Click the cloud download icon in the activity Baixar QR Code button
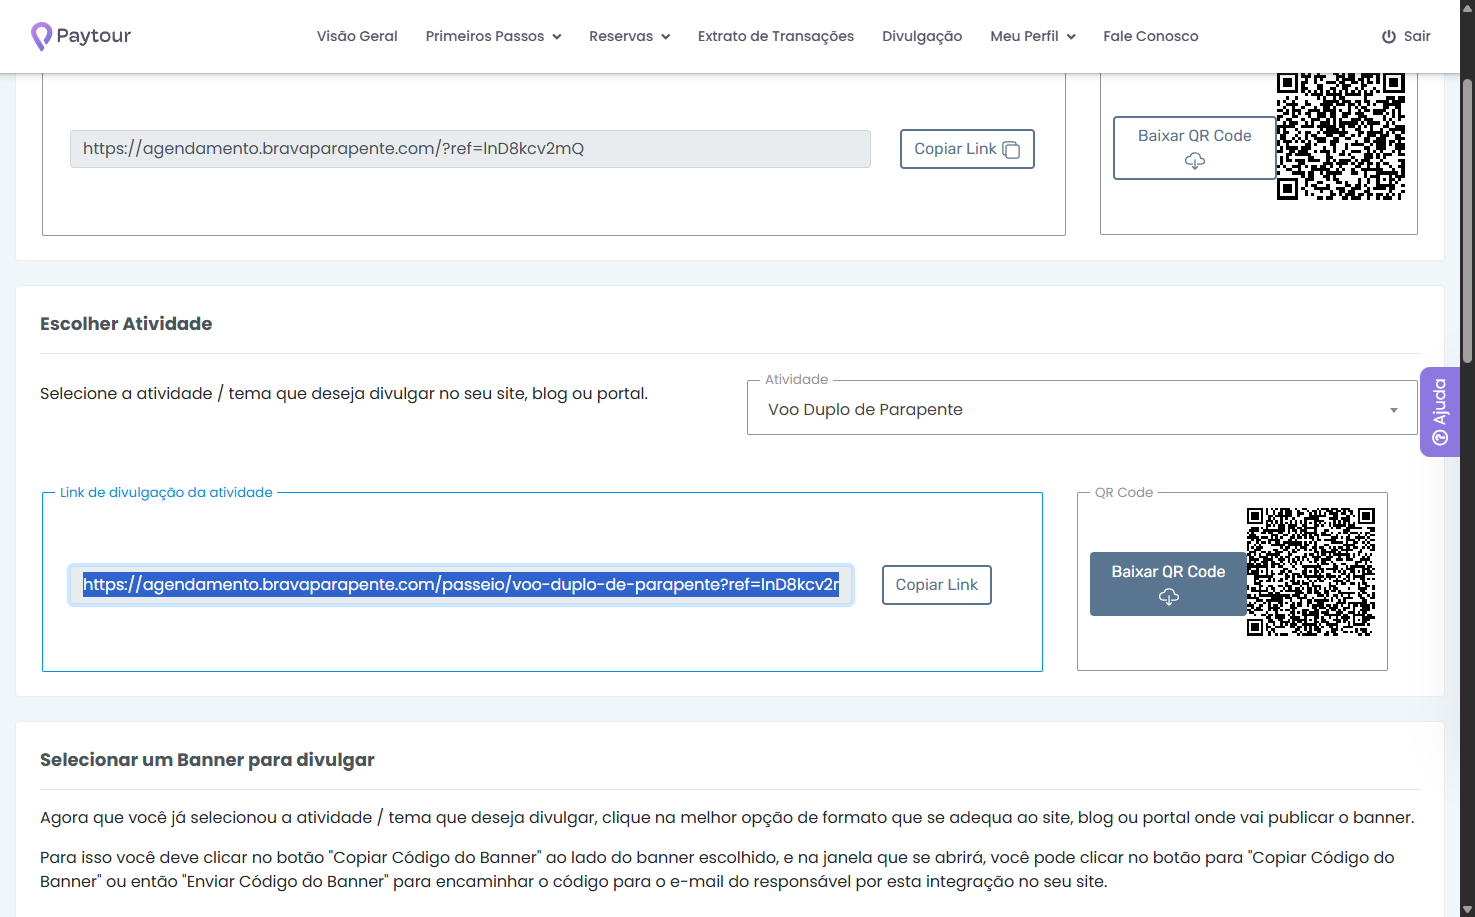 [1169, 597]
